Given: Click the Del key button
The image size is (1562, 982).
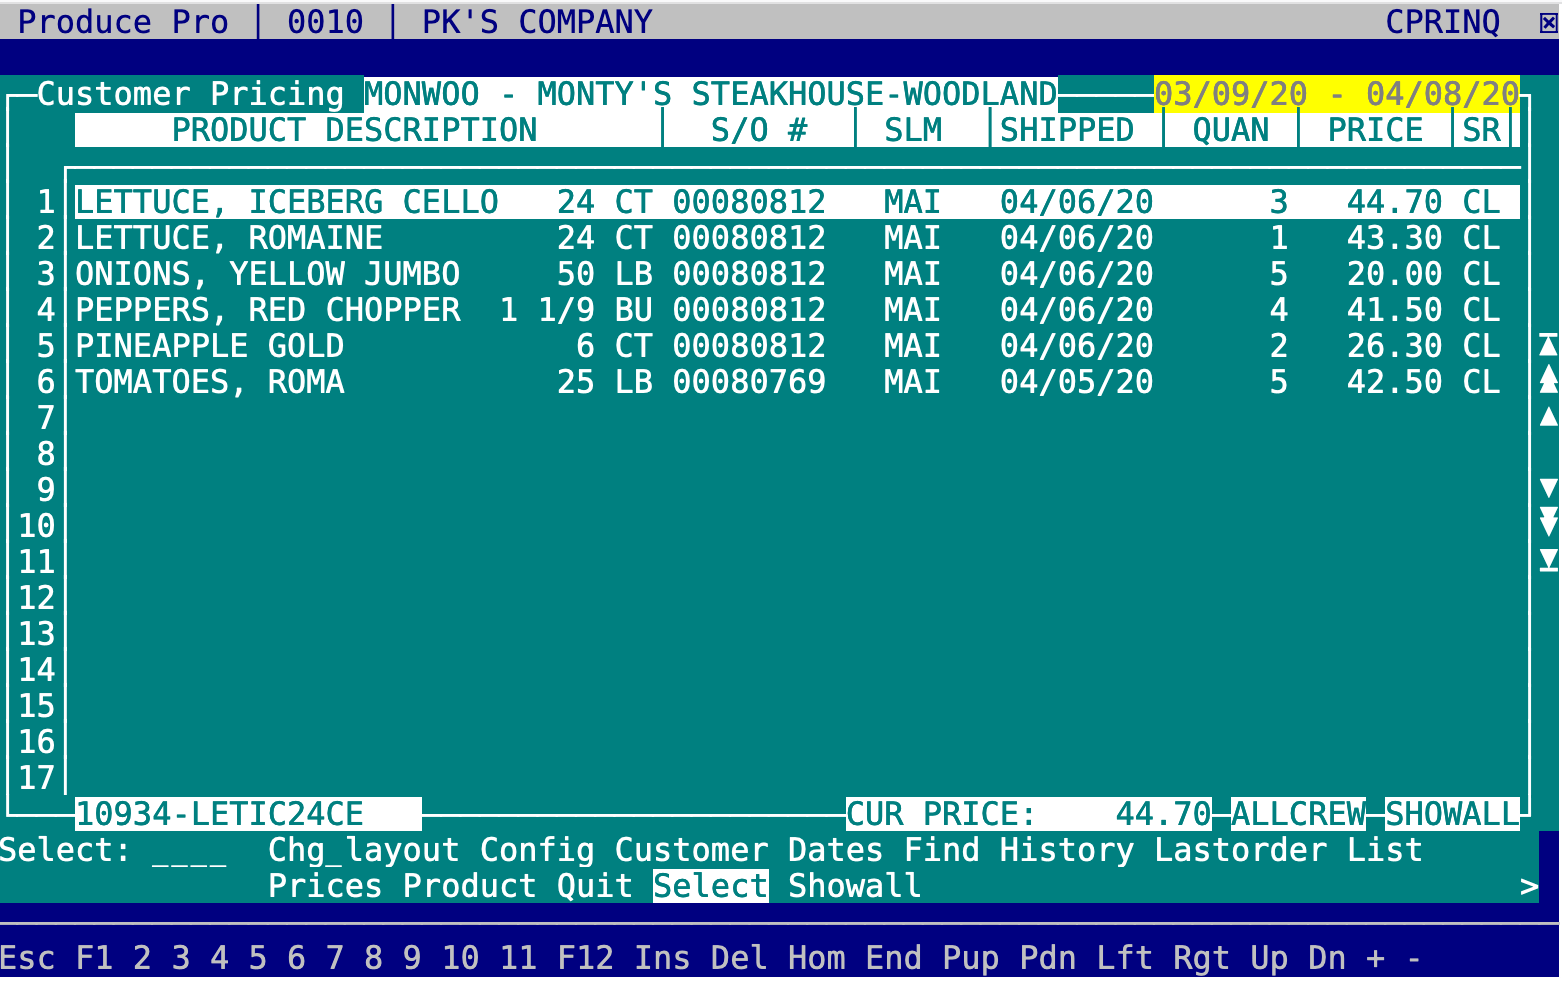Looking at the screenshot, I should point(739,958).
